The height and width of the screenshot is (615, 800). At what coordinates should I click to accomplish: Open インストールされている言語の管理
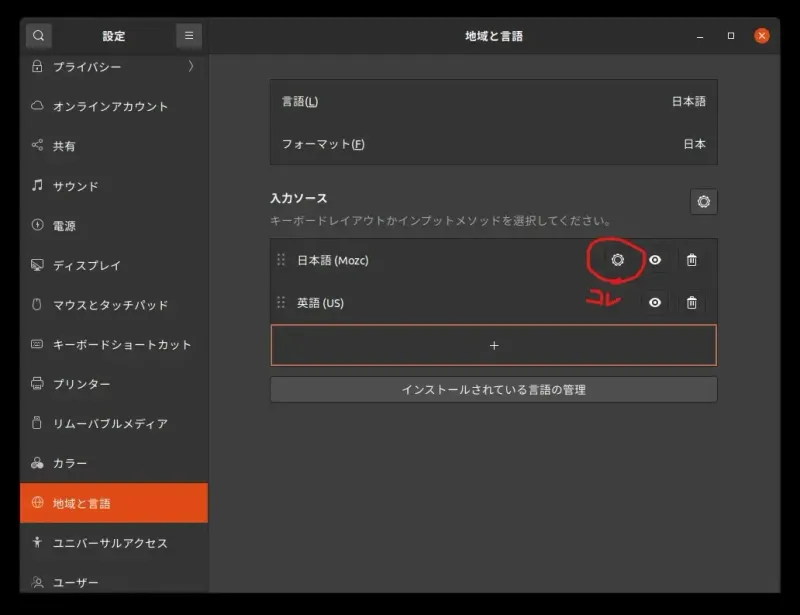tap(493, 389)
